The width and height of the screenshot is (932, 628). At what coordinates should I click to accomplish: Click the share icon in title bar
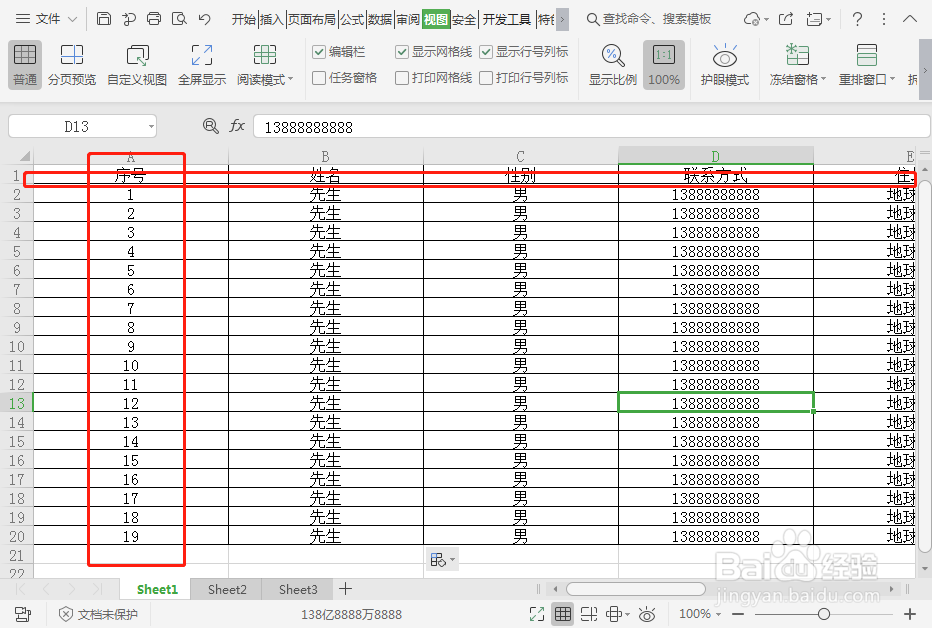click(x=786, y=19)
